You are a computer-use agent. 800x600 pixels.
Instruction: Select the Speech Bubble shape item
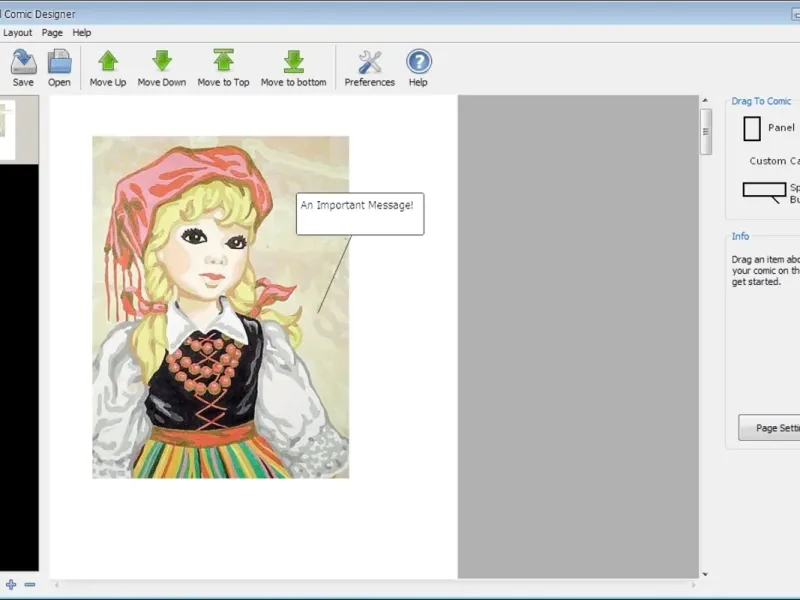pos(764,192)
